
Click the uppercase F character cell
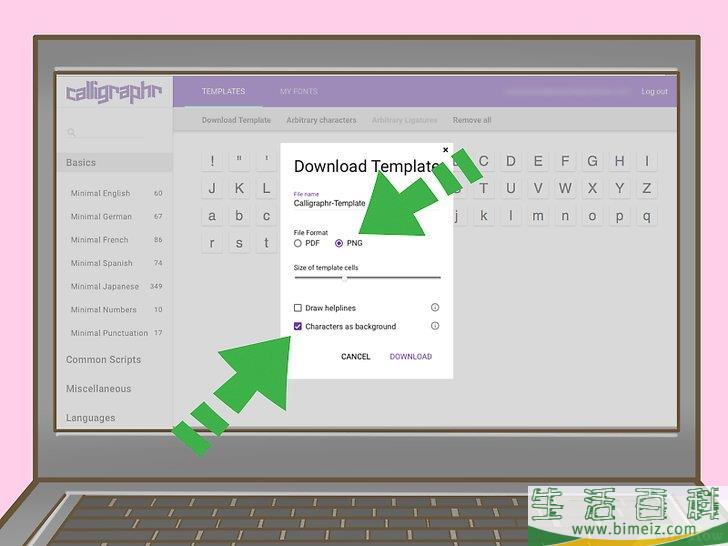pyautogui.click(x=565, y=161)
